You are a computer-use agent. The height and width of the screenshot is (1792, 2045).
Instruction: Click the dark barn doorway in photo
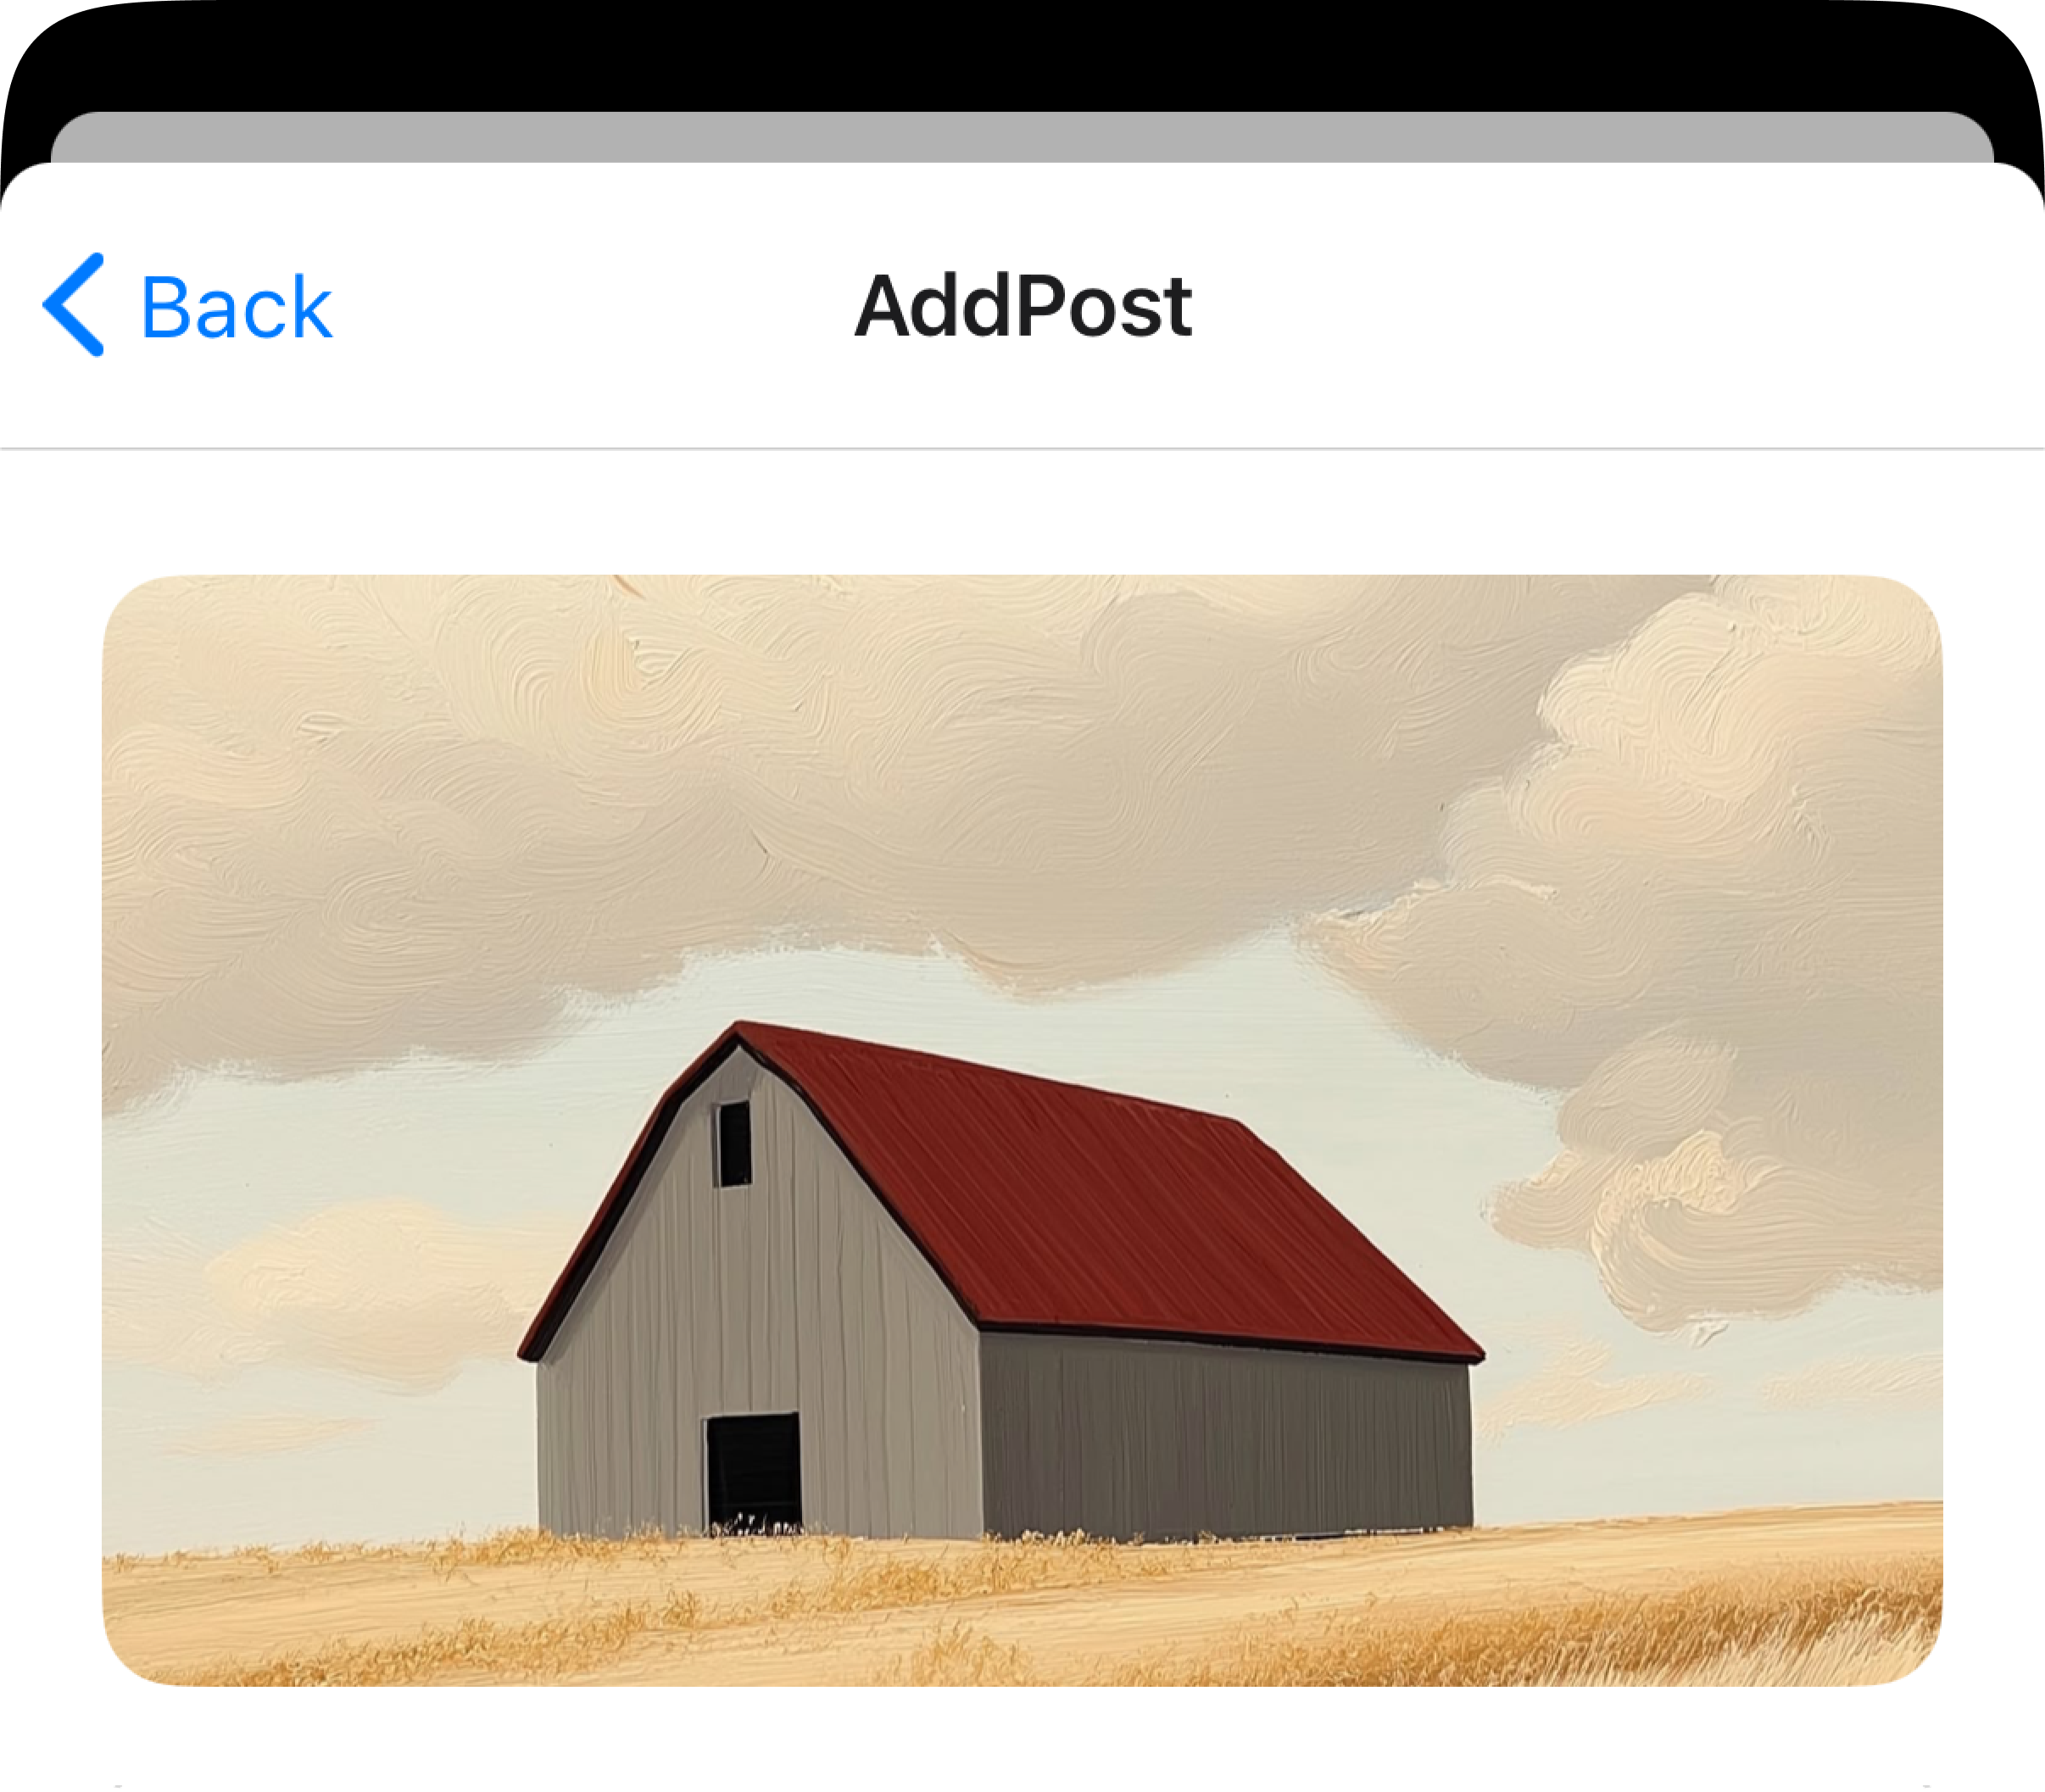click(753, 1473)
